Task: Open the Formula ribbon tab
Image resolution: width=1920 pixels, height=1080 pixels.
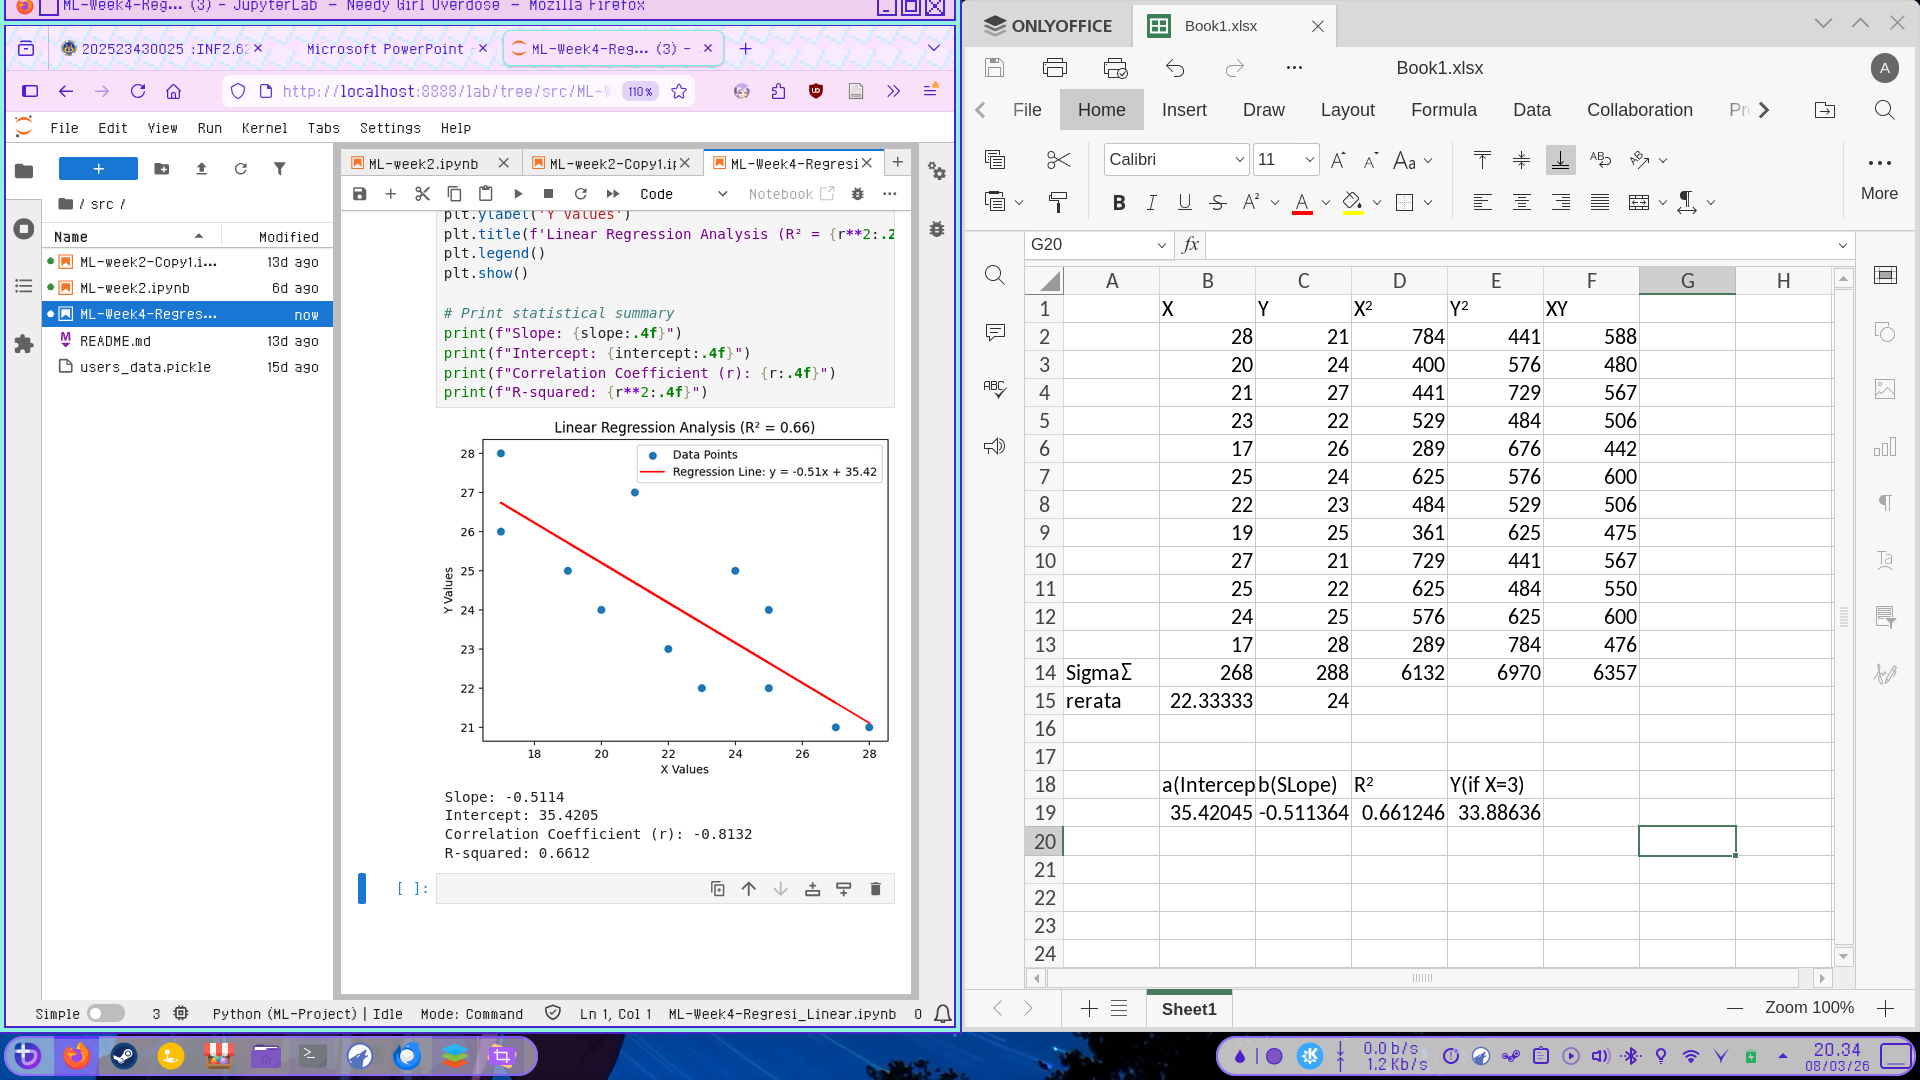Action: (1443, 110)
